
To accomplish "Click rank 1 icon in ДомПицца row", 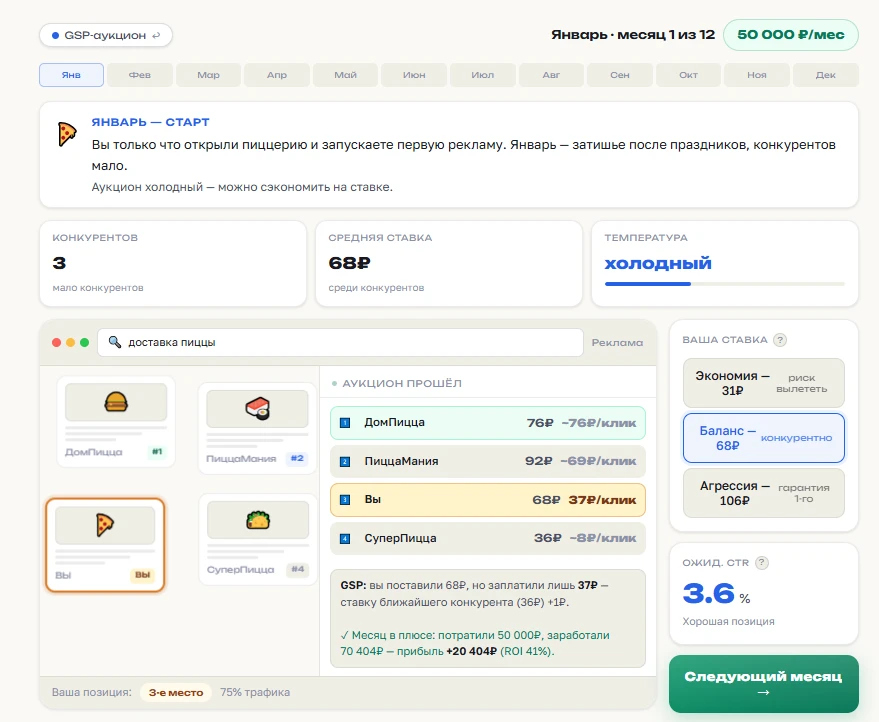I will click(x=345, y=423).
